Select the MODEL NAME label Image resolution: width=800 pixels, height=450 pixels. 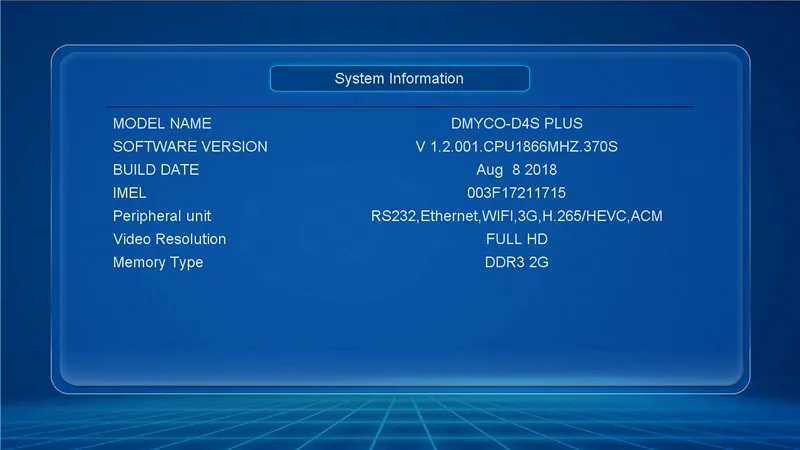[x=162, y=123]
